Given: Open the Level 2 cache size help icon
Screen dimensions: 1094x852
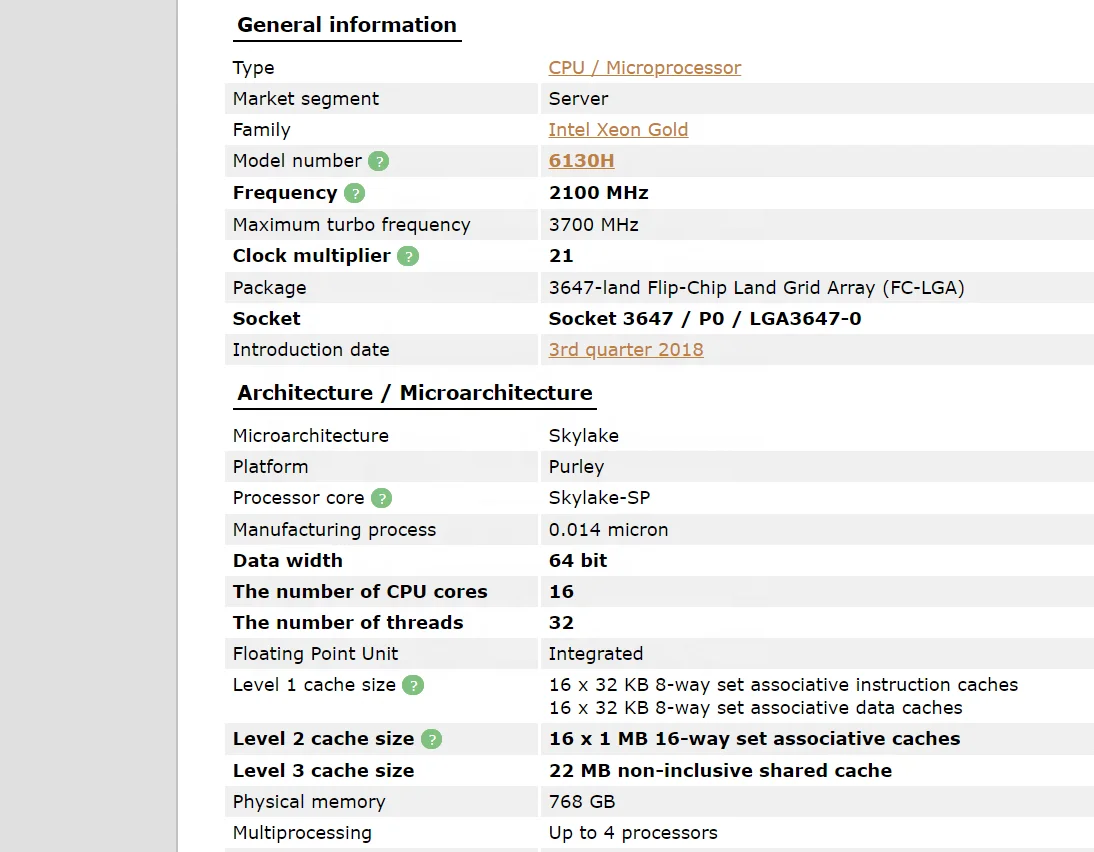Looking at the screenshot, I should point(432,739).
